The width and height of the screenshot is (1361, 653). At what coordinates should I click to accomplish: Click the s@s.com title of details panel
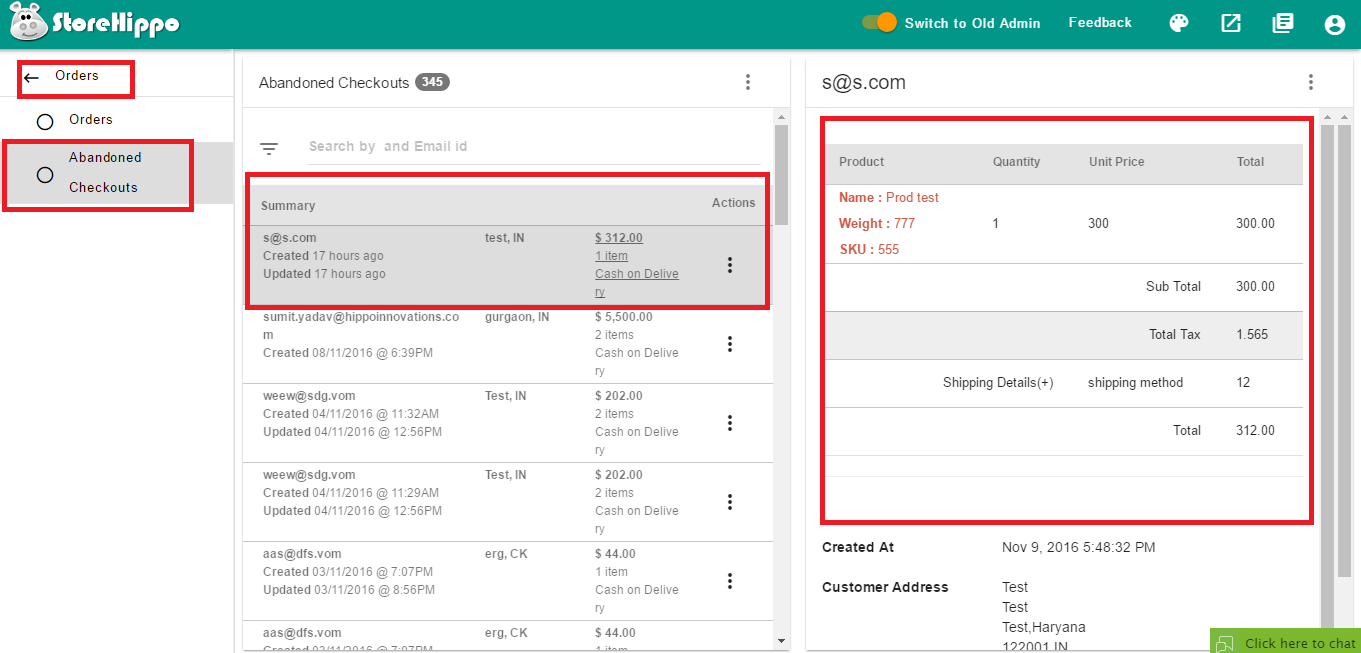tap(864, 83)
